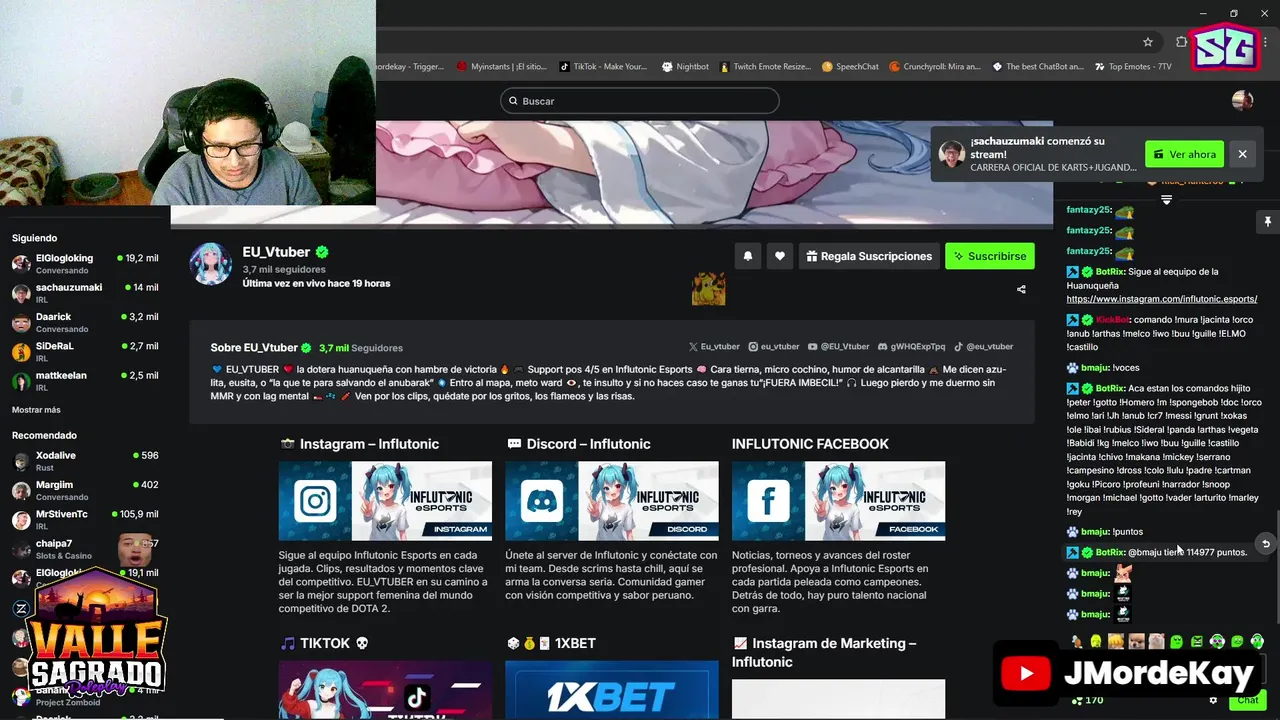1280x720 pixels.
Task: Click Regala Suscripciones button
Action: pos(869,256)
